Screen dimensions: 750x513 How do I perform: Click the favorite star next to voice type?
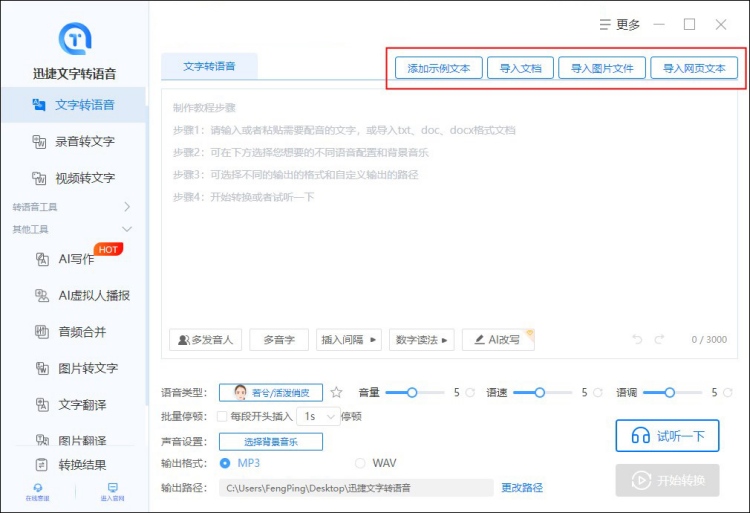(x=337, y=393)
